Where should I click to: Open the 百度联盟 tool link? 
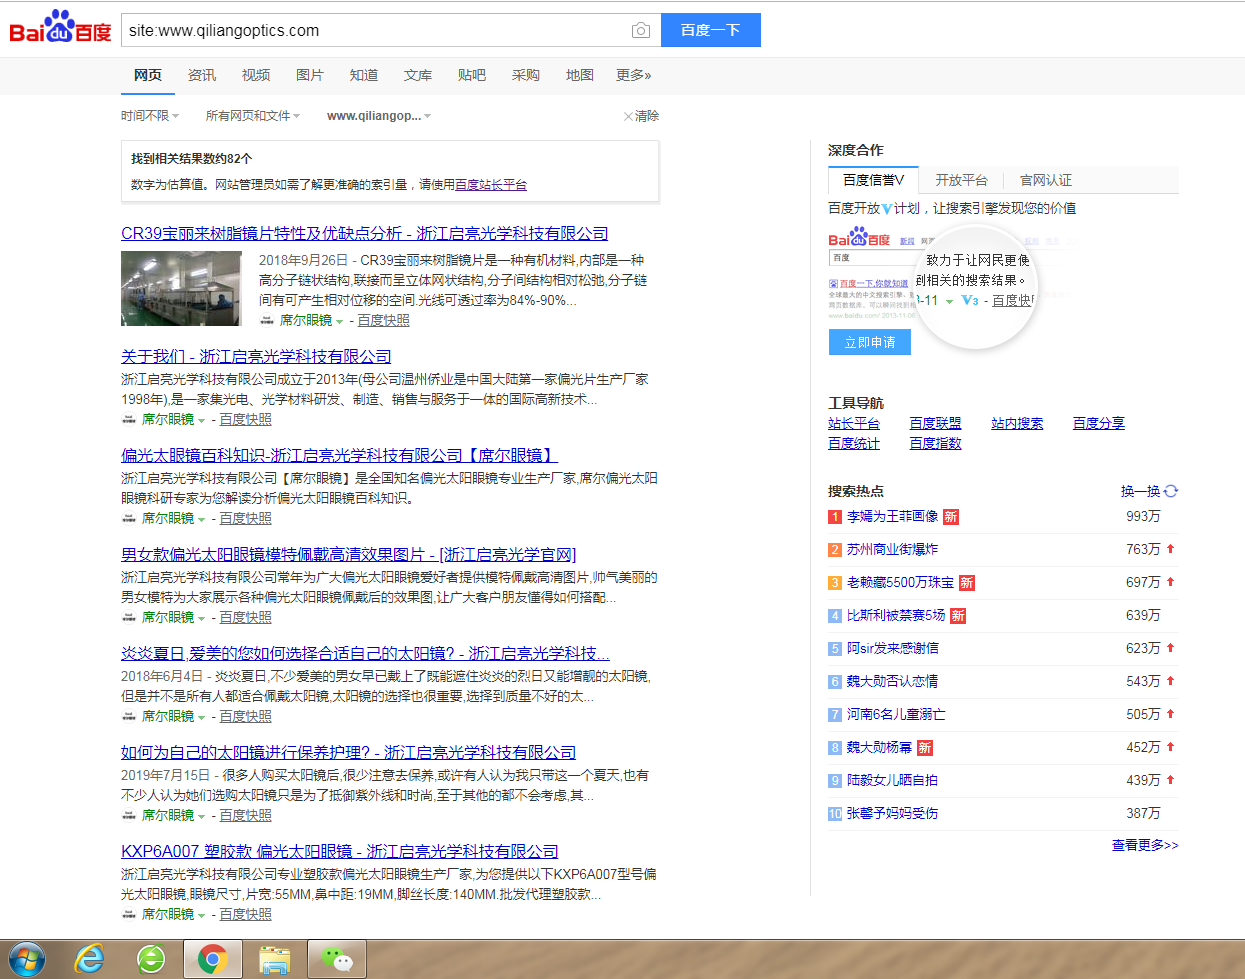pyautogui.click(x=935, y=423)
